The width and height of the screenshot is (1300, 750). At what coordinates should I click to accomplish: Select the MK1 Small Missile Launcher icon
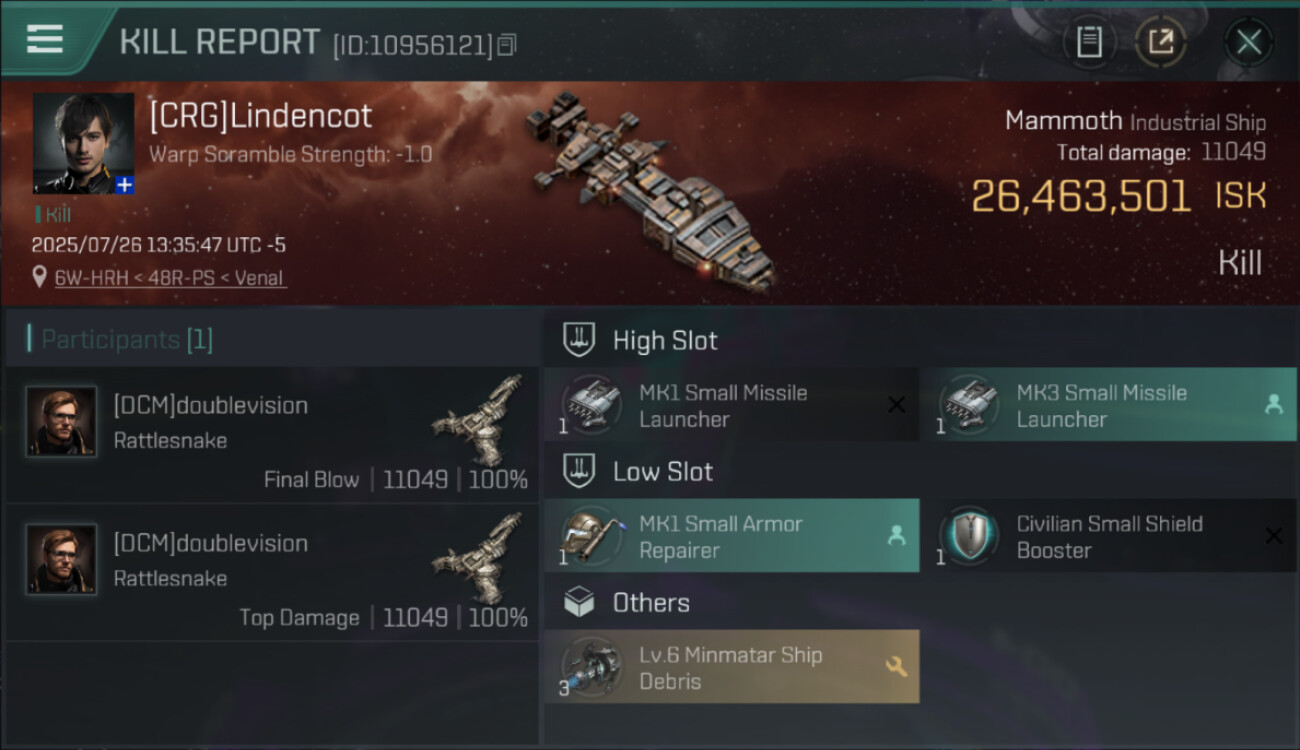pyautogui.click(x=590, y=405)
